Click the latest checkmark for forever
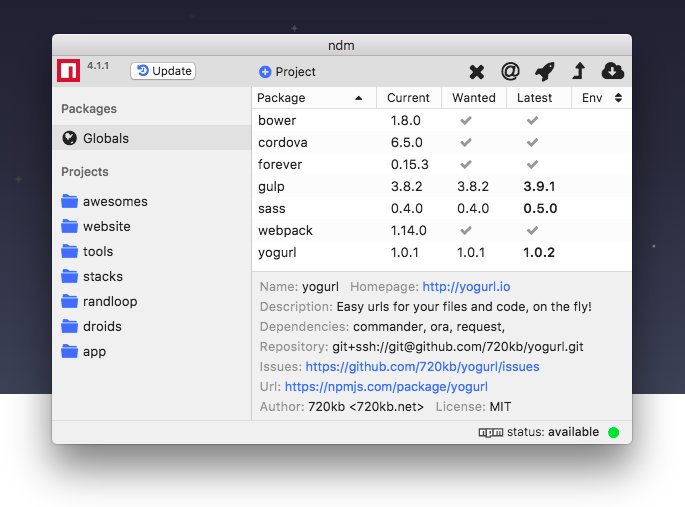Image resolution: width=685 pixels, height=507 pixels. tap(532, 164)
